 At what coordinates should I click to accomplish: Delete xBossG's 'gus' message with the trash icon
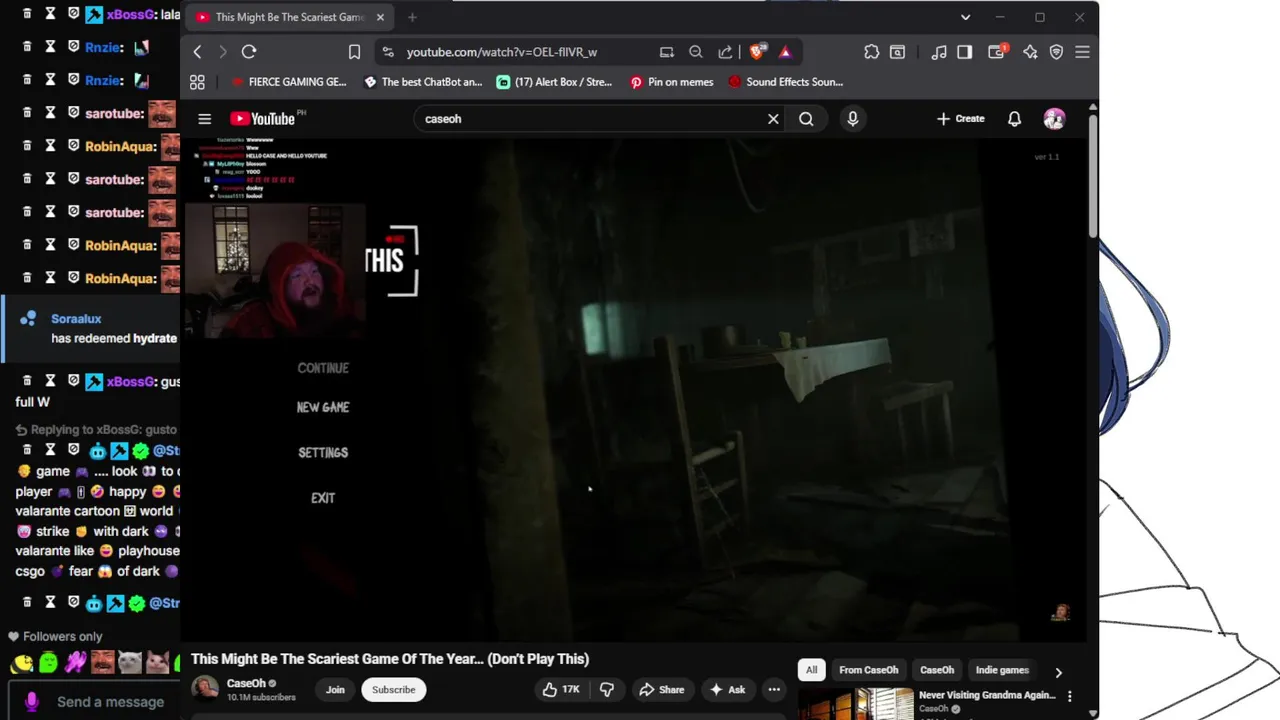click(27, 381)
